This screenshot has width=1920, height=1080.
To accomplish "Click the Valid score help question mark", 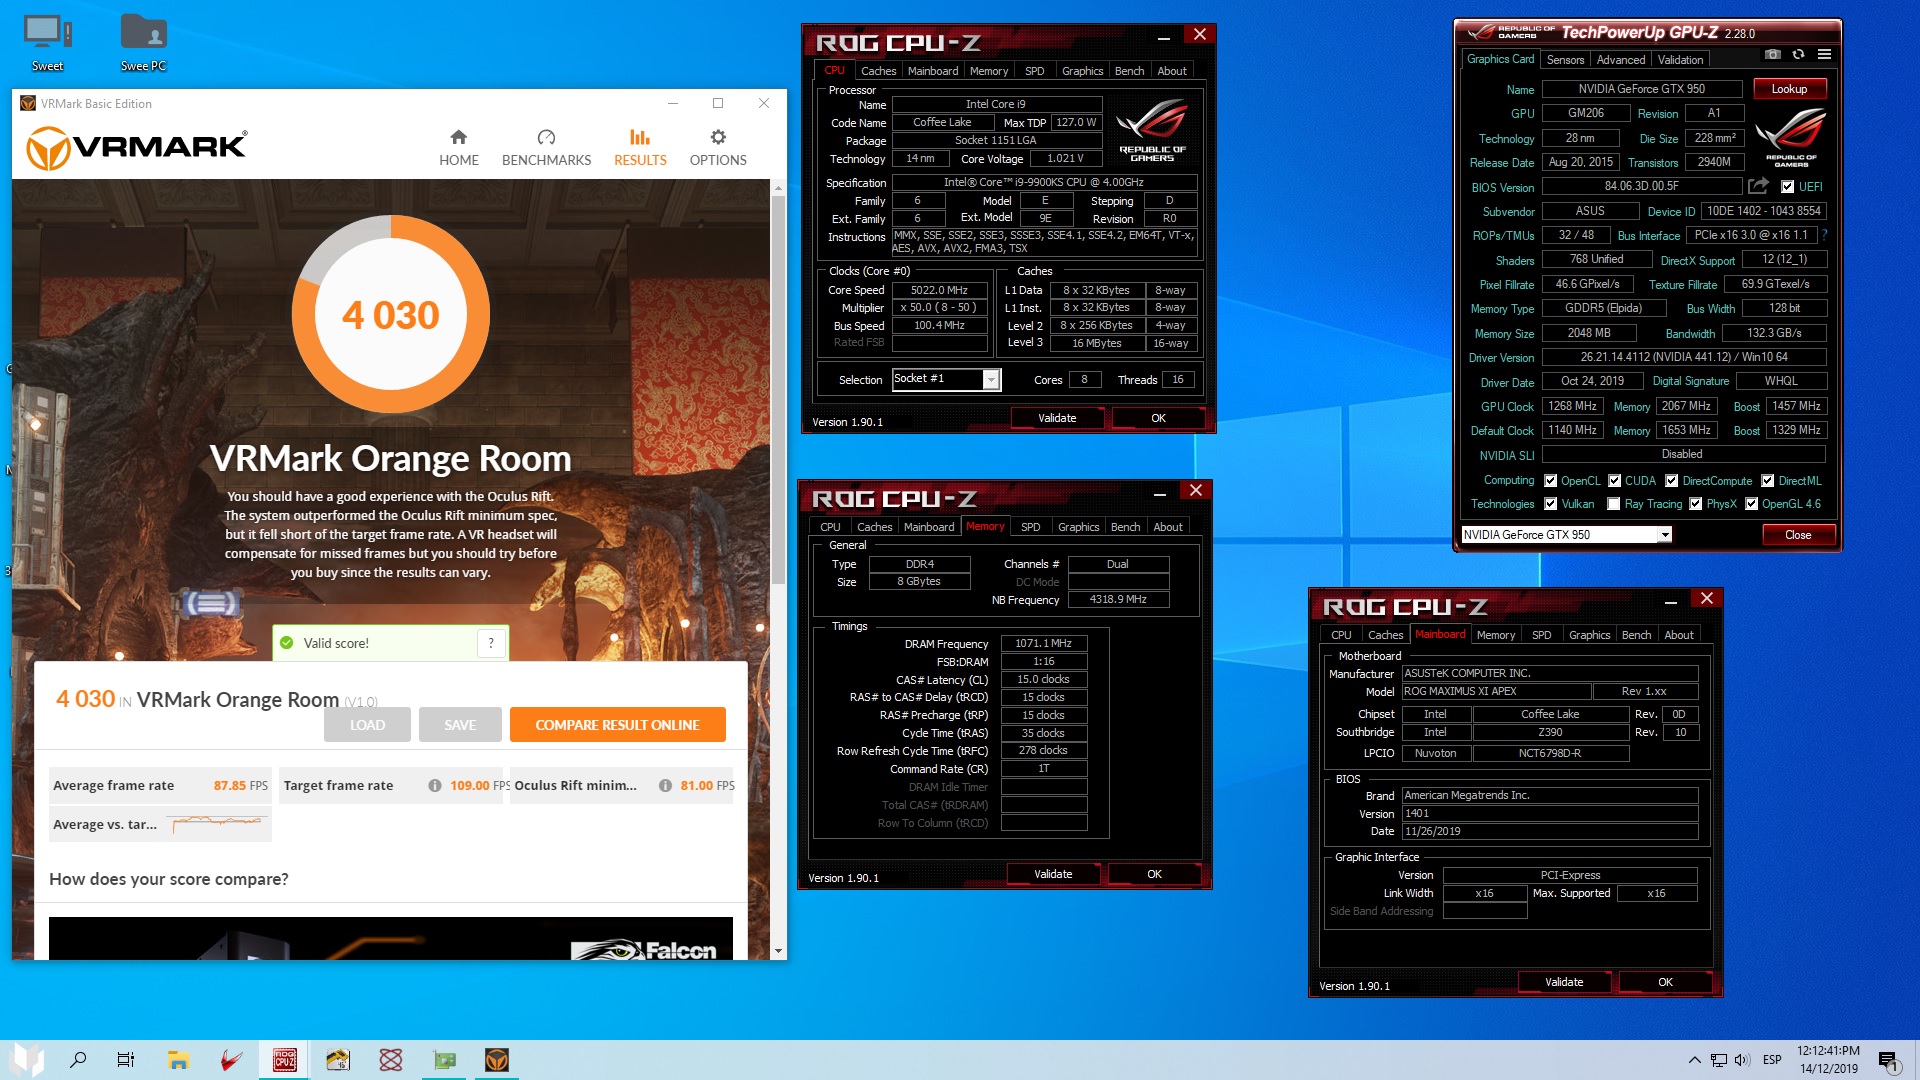I will 491,643.
